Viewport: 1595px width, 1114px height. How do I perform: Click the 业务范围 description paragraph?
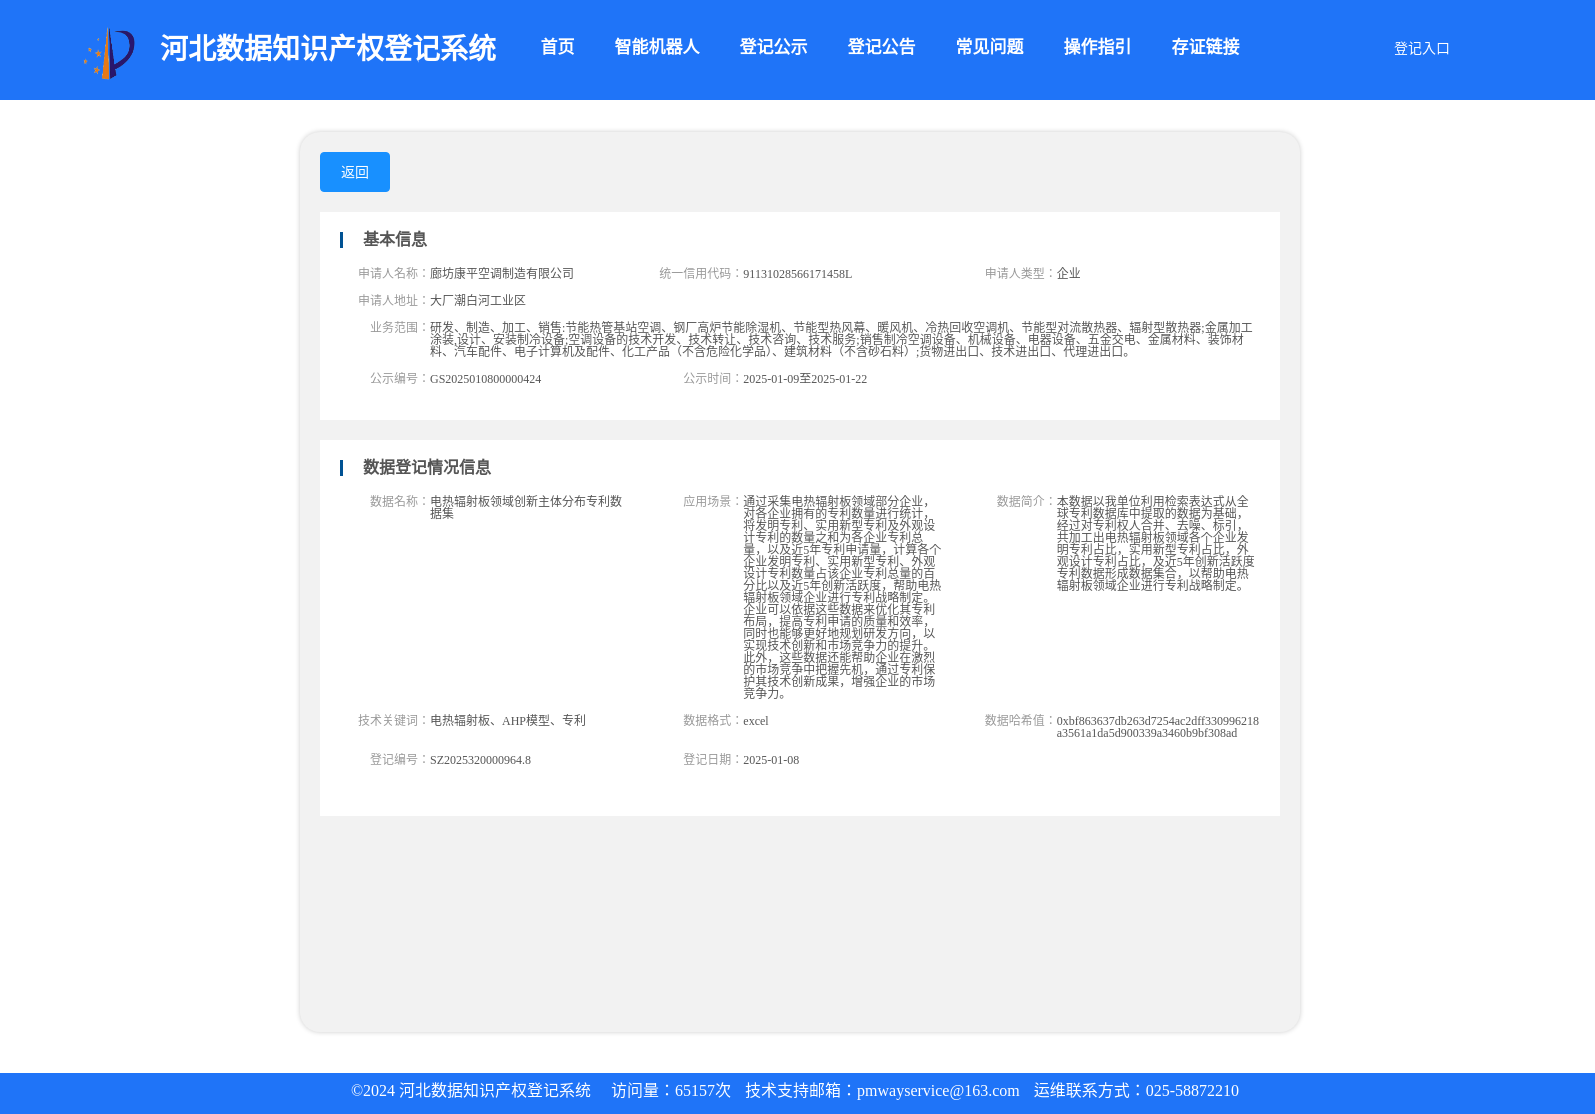[841, 339]
